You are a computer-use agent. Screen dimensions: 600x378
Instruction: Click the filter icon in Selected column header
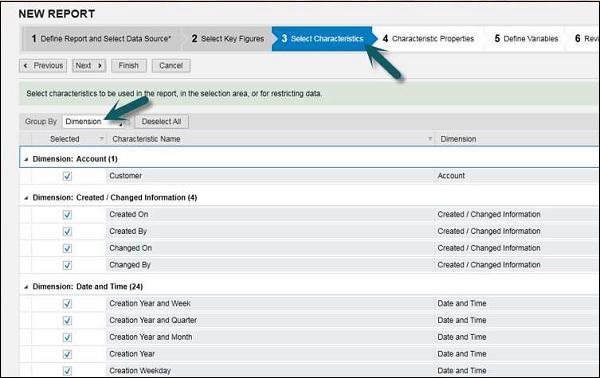pyautogui.click(x=101, y=139)
